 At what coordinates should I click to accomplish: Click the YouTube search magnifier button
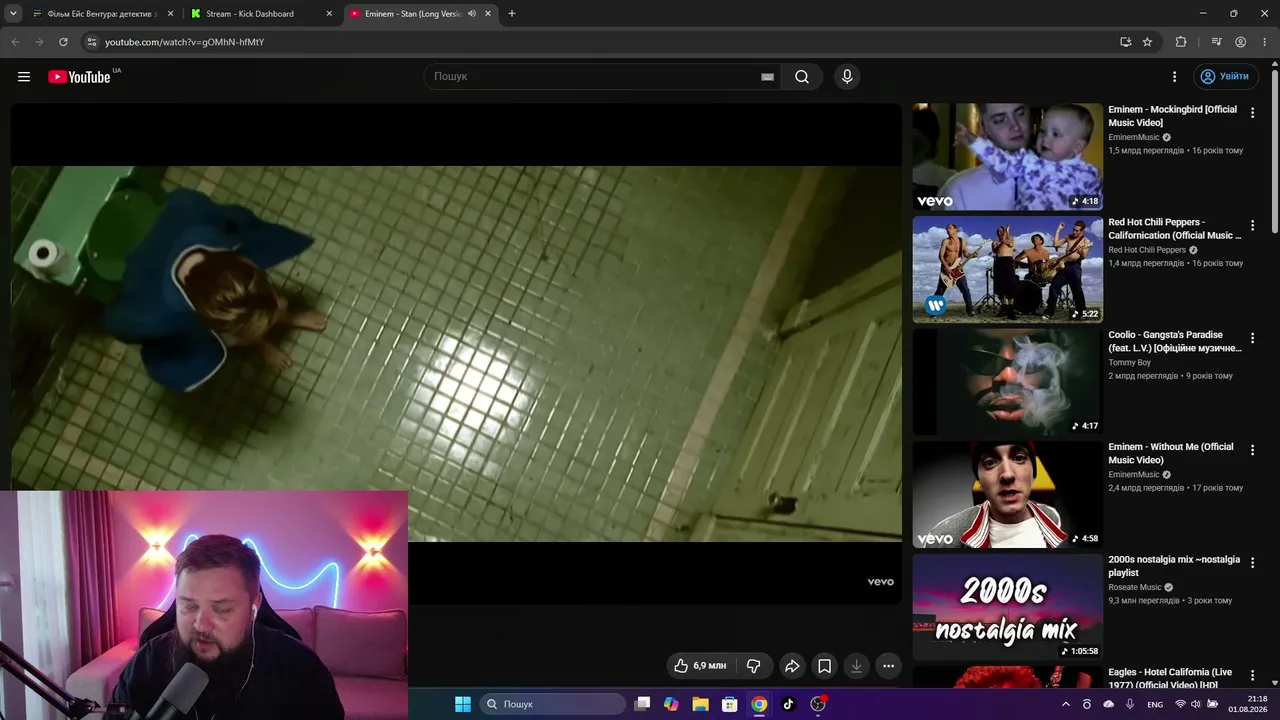tap(802, 77)
